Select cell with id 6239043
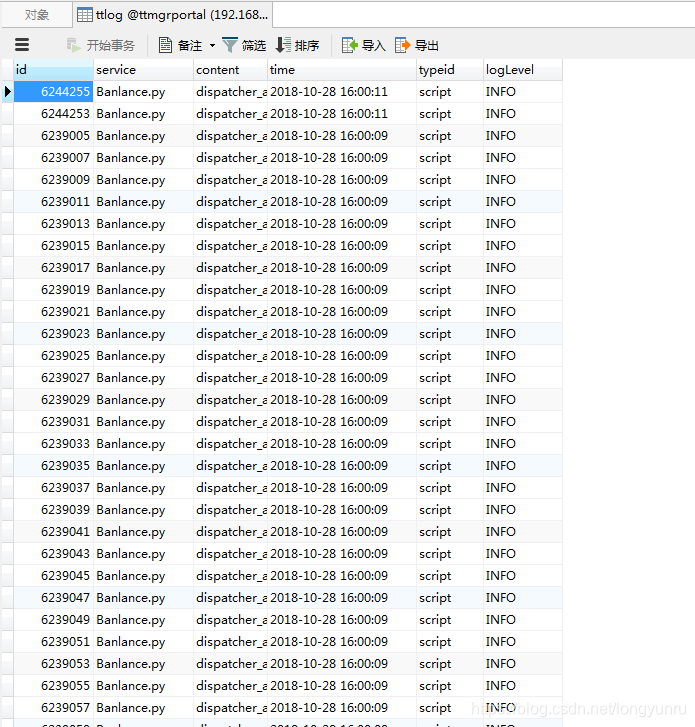695x727 pixels. click(53, 554)
